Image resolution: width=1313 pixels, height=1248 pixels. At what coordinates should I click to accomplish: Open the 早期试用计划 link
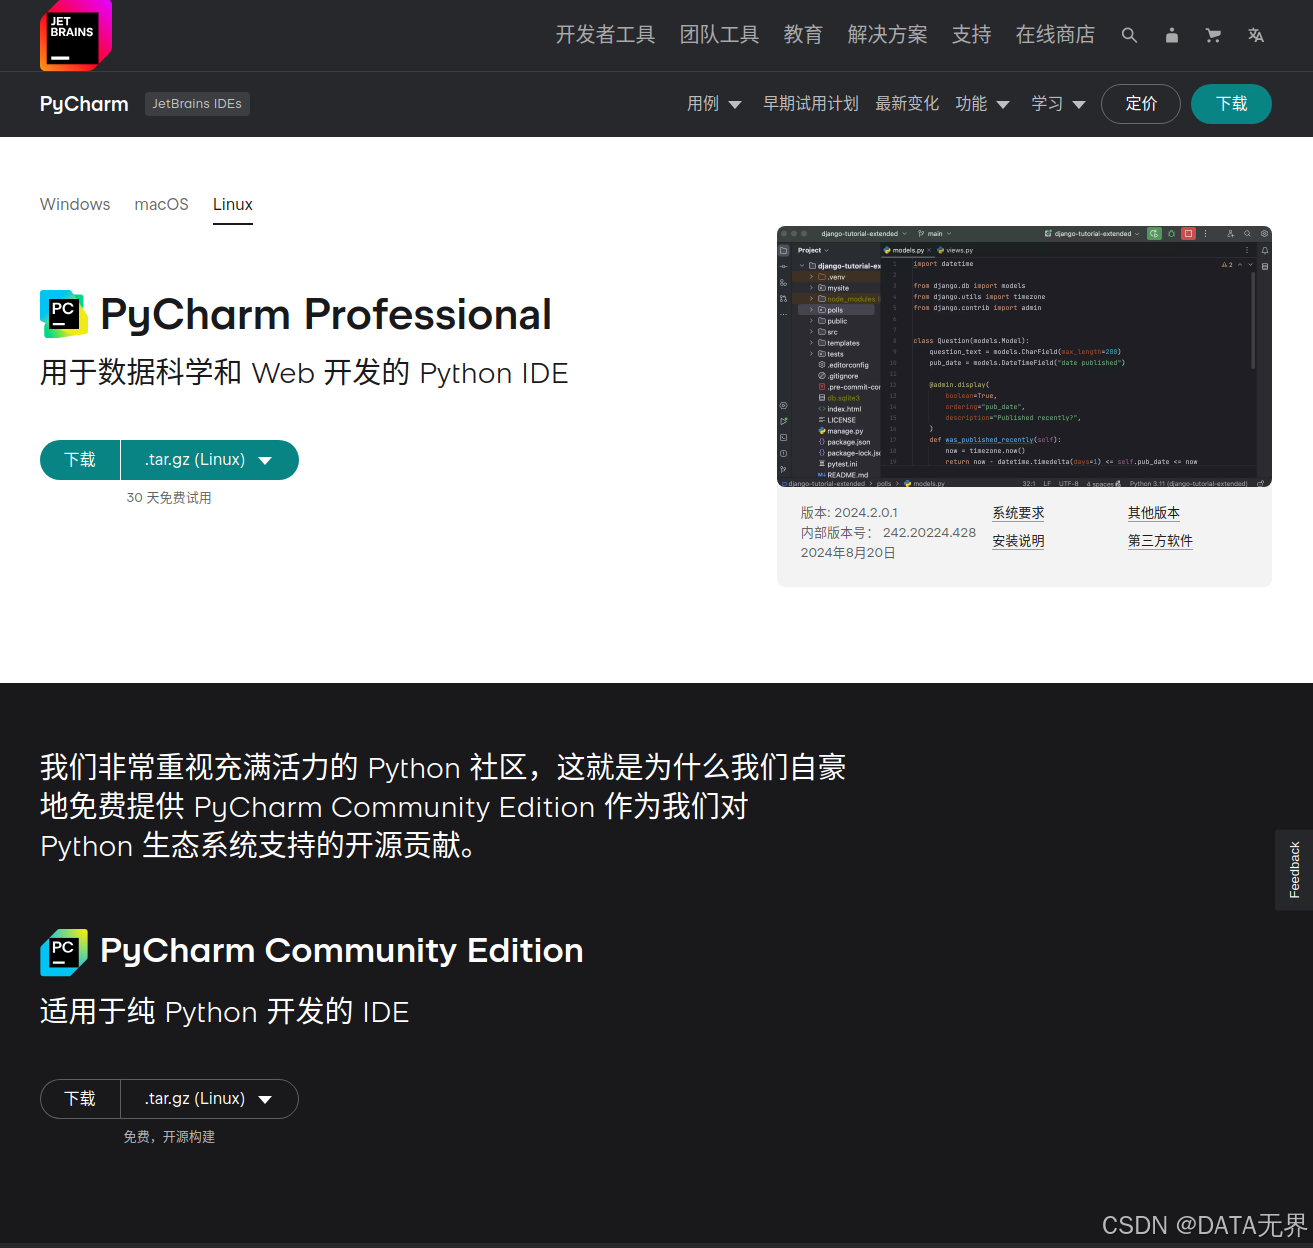pos(811,104)
